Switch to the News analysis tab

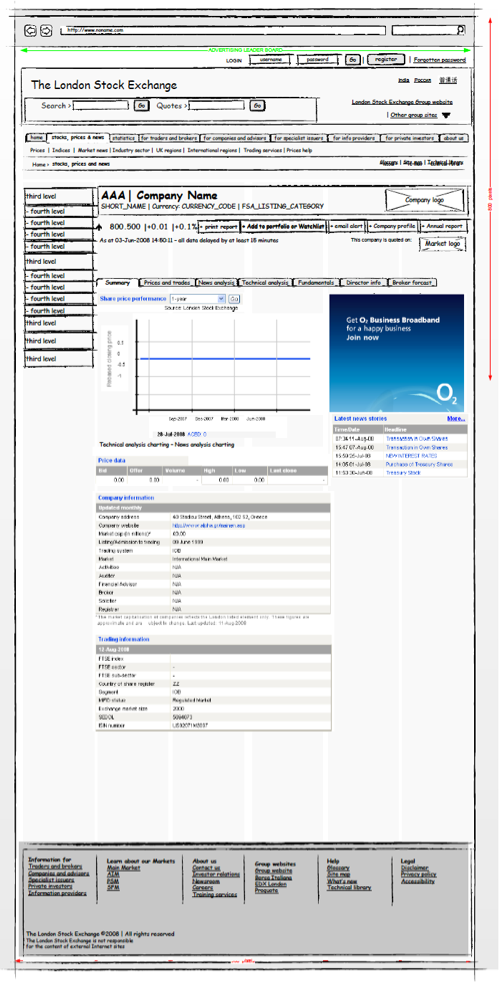tap(216, 283)
